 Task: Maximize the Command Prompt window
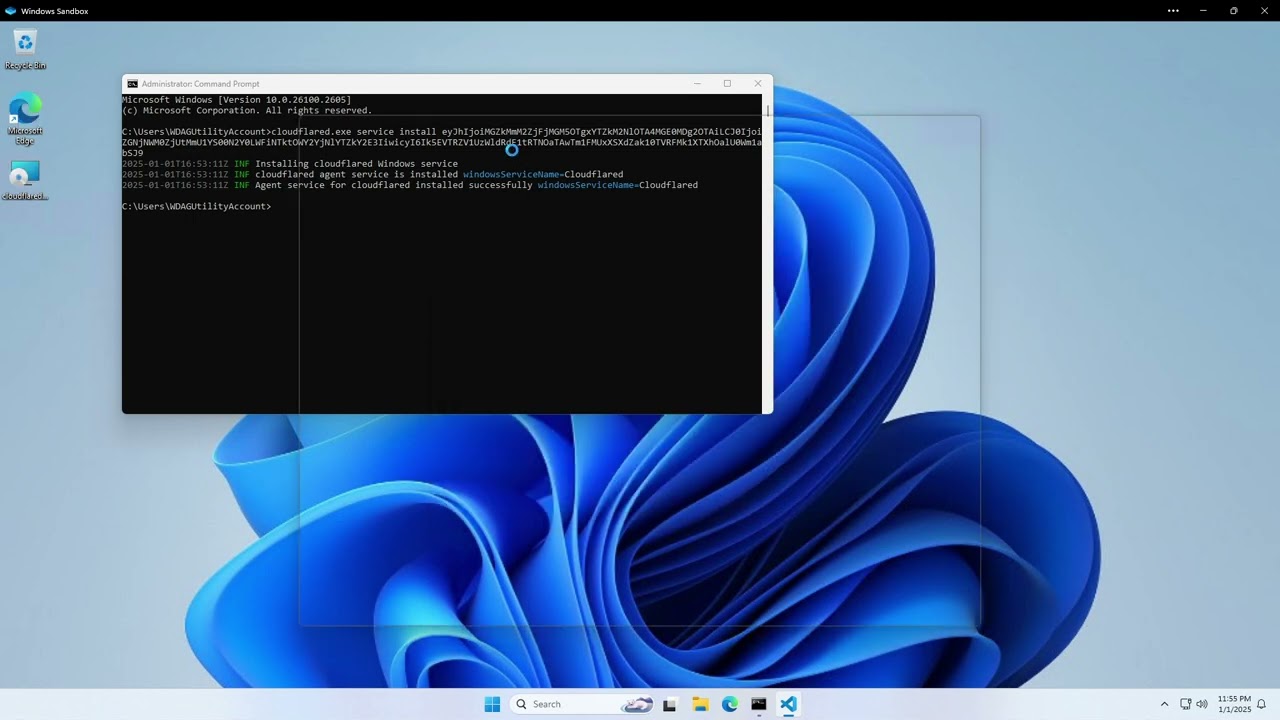point(727,84)
